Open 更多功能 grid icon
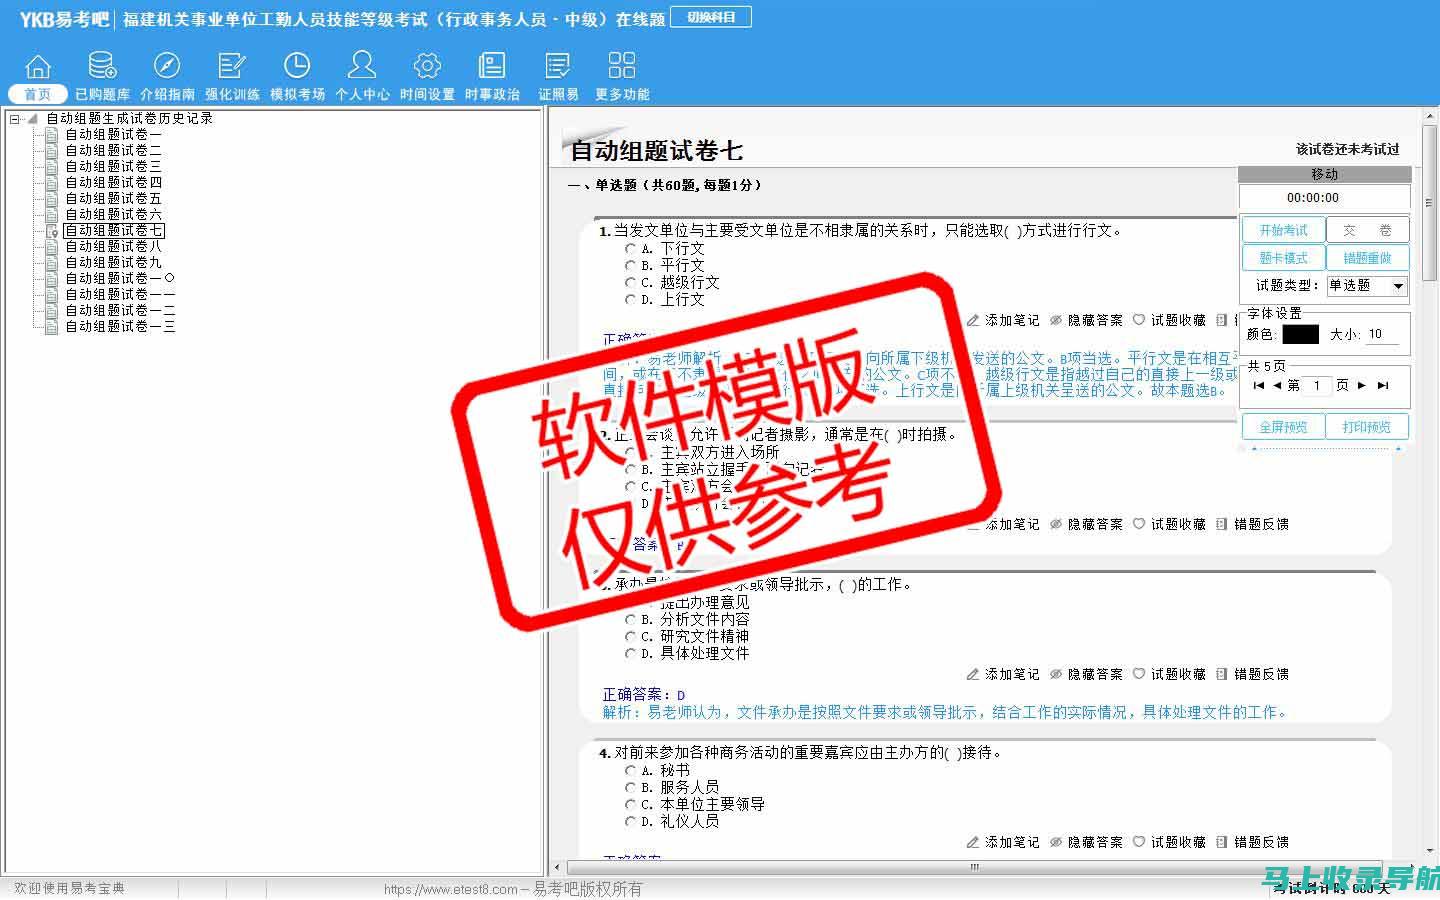1440x900 pixels. click(x=622, y=67)
